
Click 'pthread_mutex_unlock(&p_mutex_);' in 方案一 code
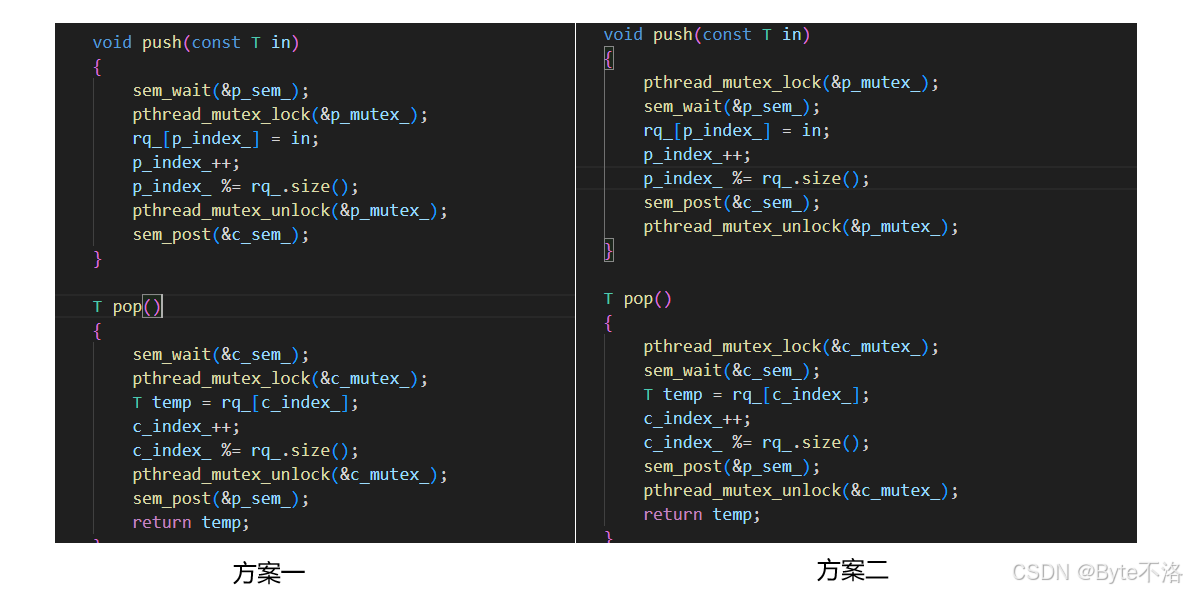(290, 211)
